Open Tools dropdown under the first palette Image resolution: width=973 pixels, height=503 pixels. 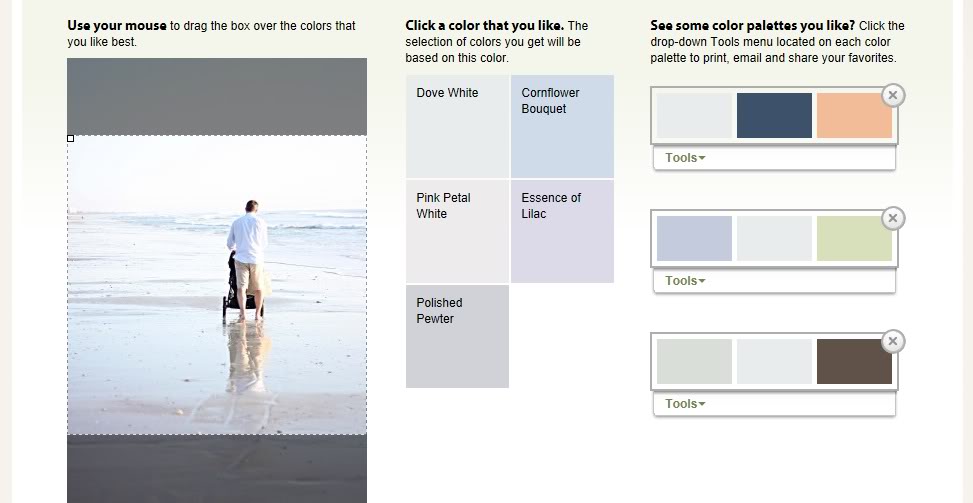(685, 158)
